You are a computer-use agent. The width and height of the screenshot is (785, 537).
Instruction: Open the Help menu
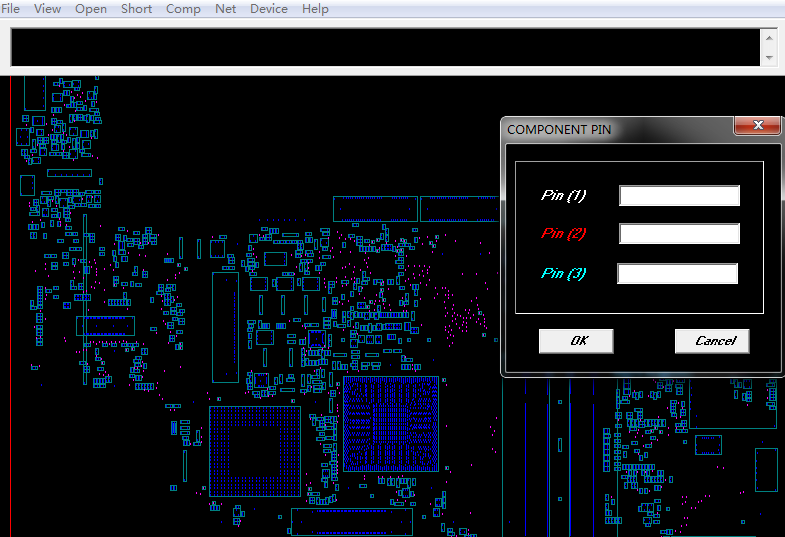click(x=315, y=9)
